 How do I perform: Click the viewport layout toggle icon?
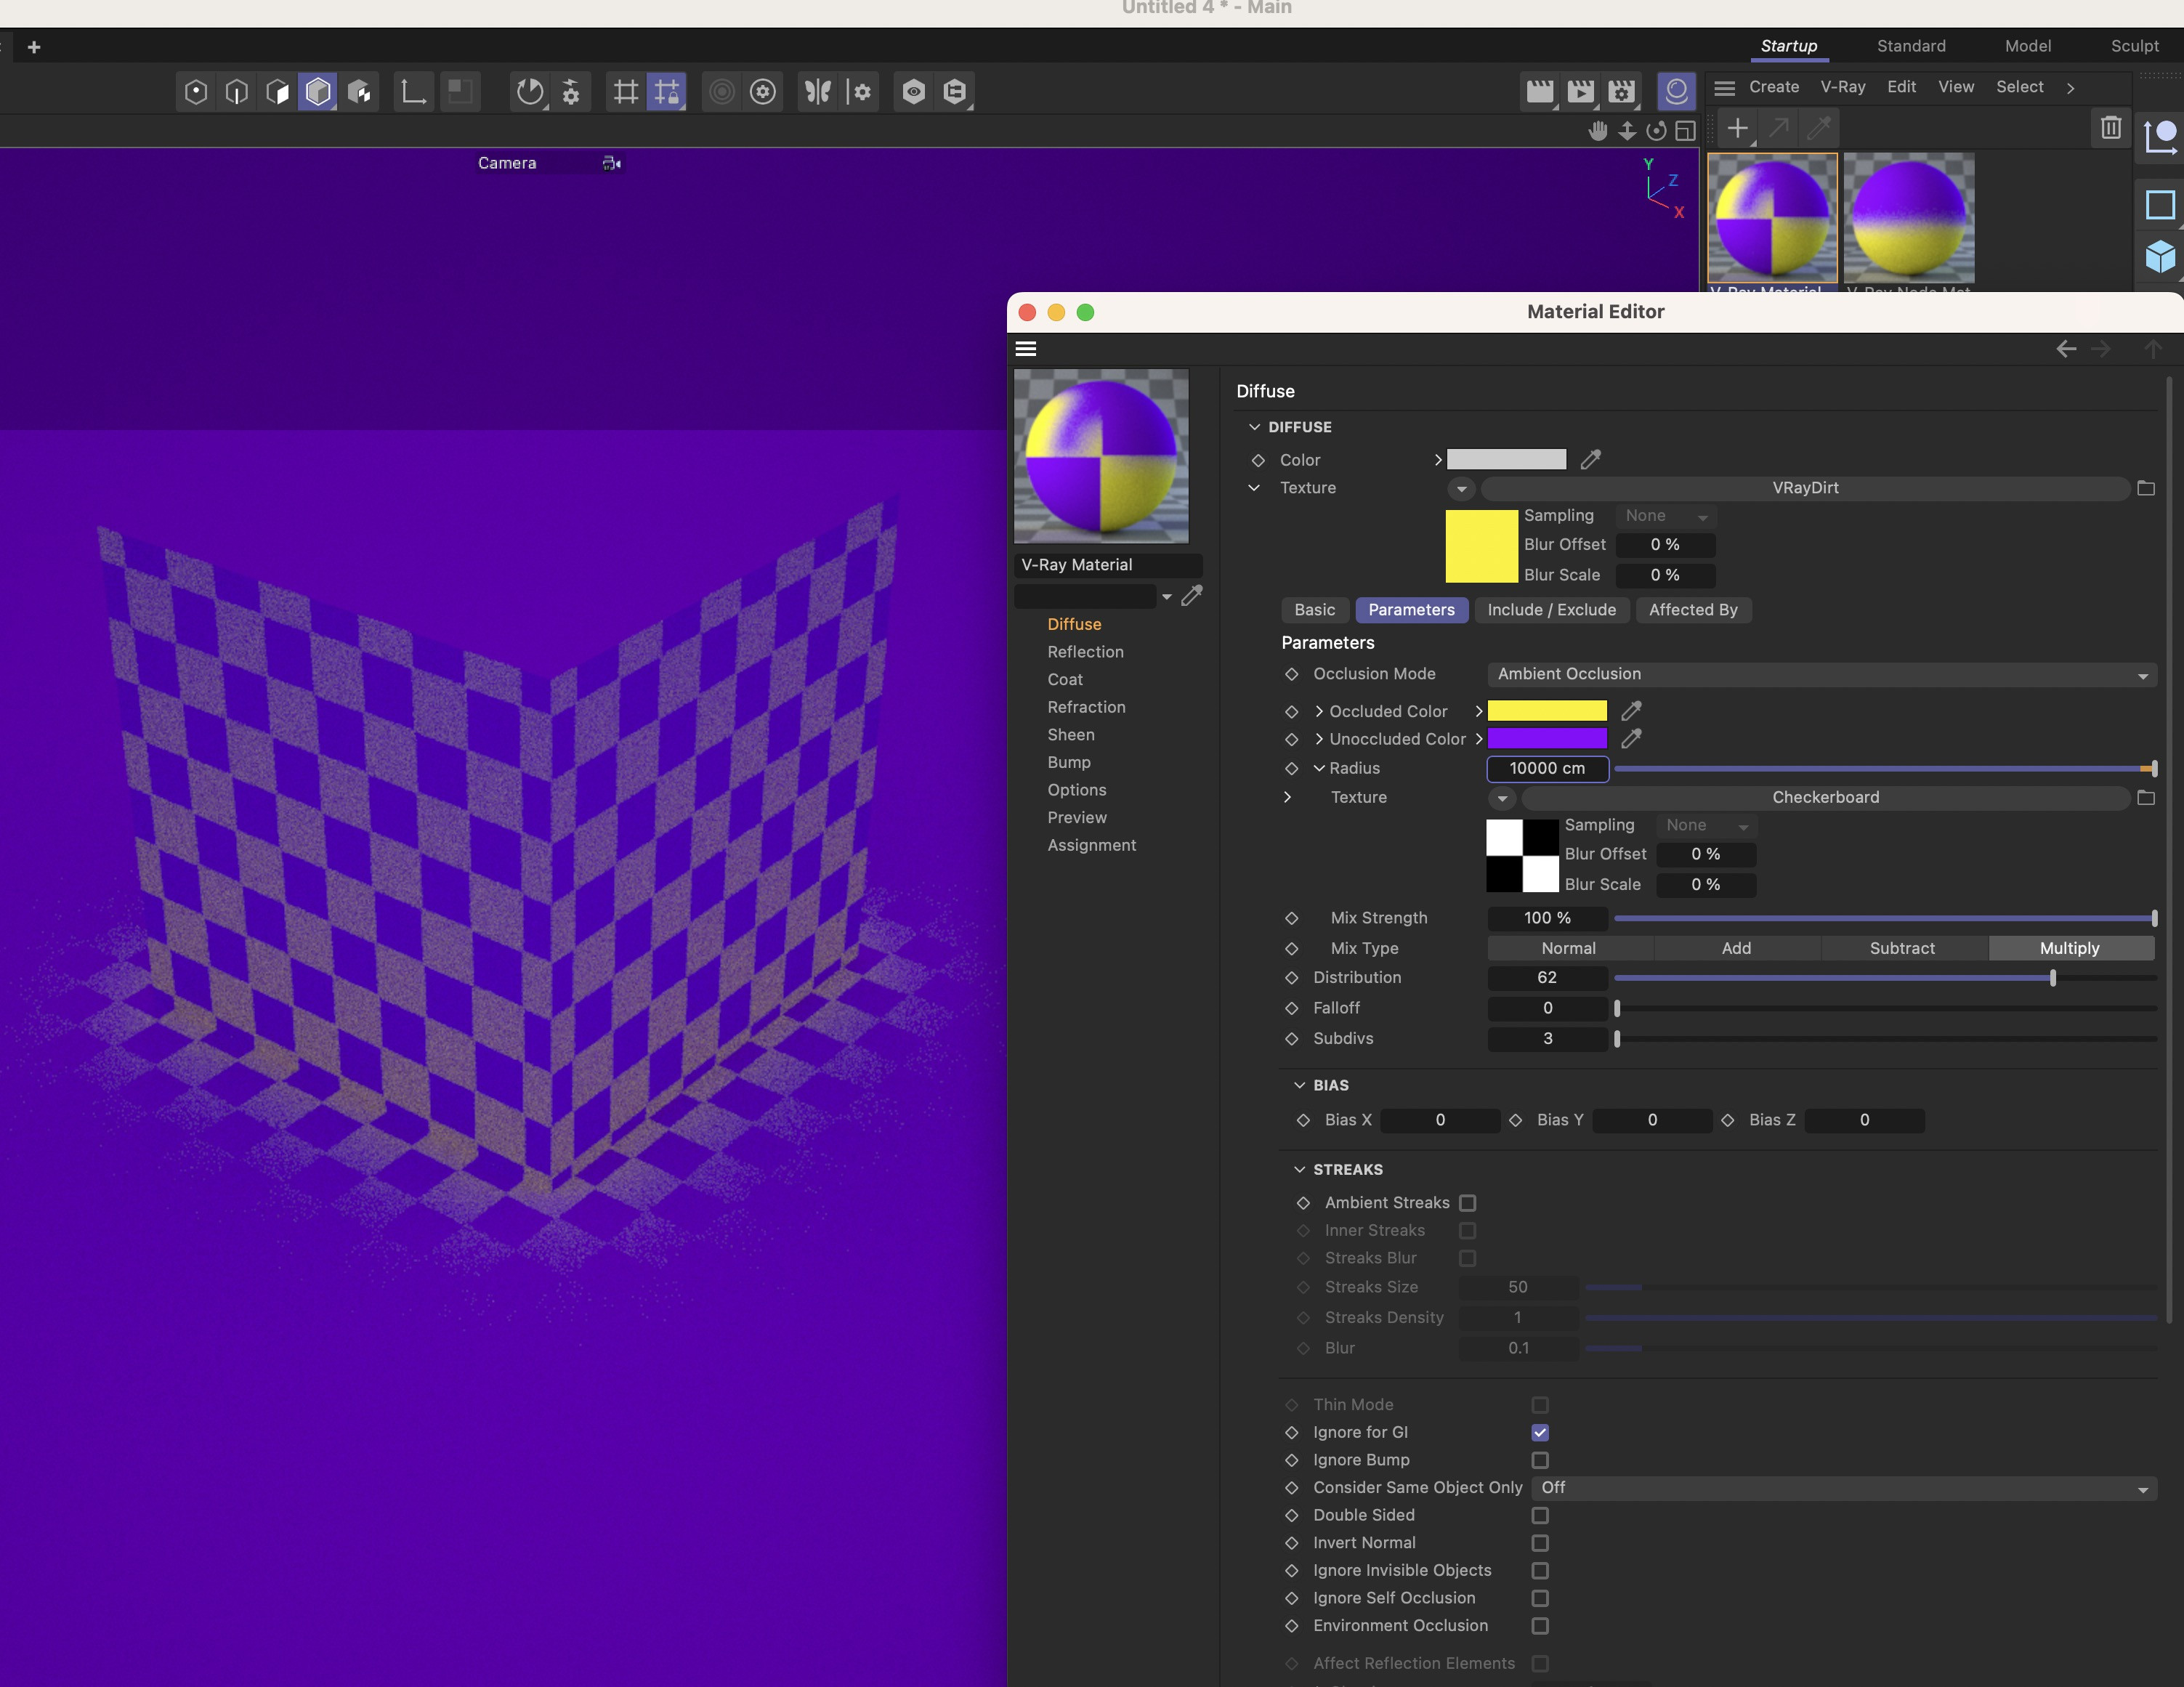tap(1686, 131)
